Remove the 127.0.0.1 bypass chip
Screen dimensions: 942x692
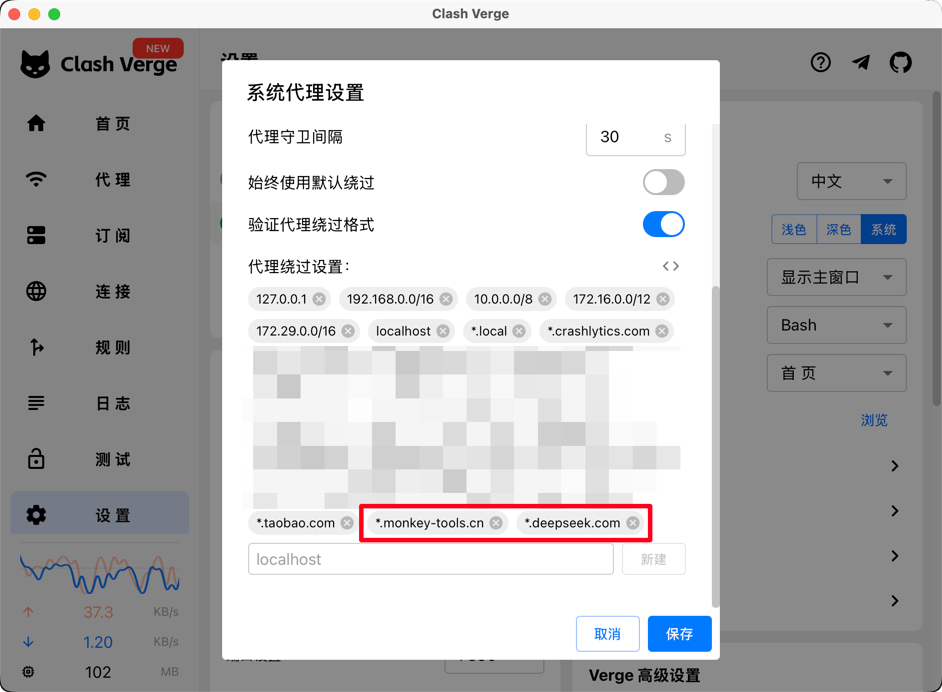319,299
